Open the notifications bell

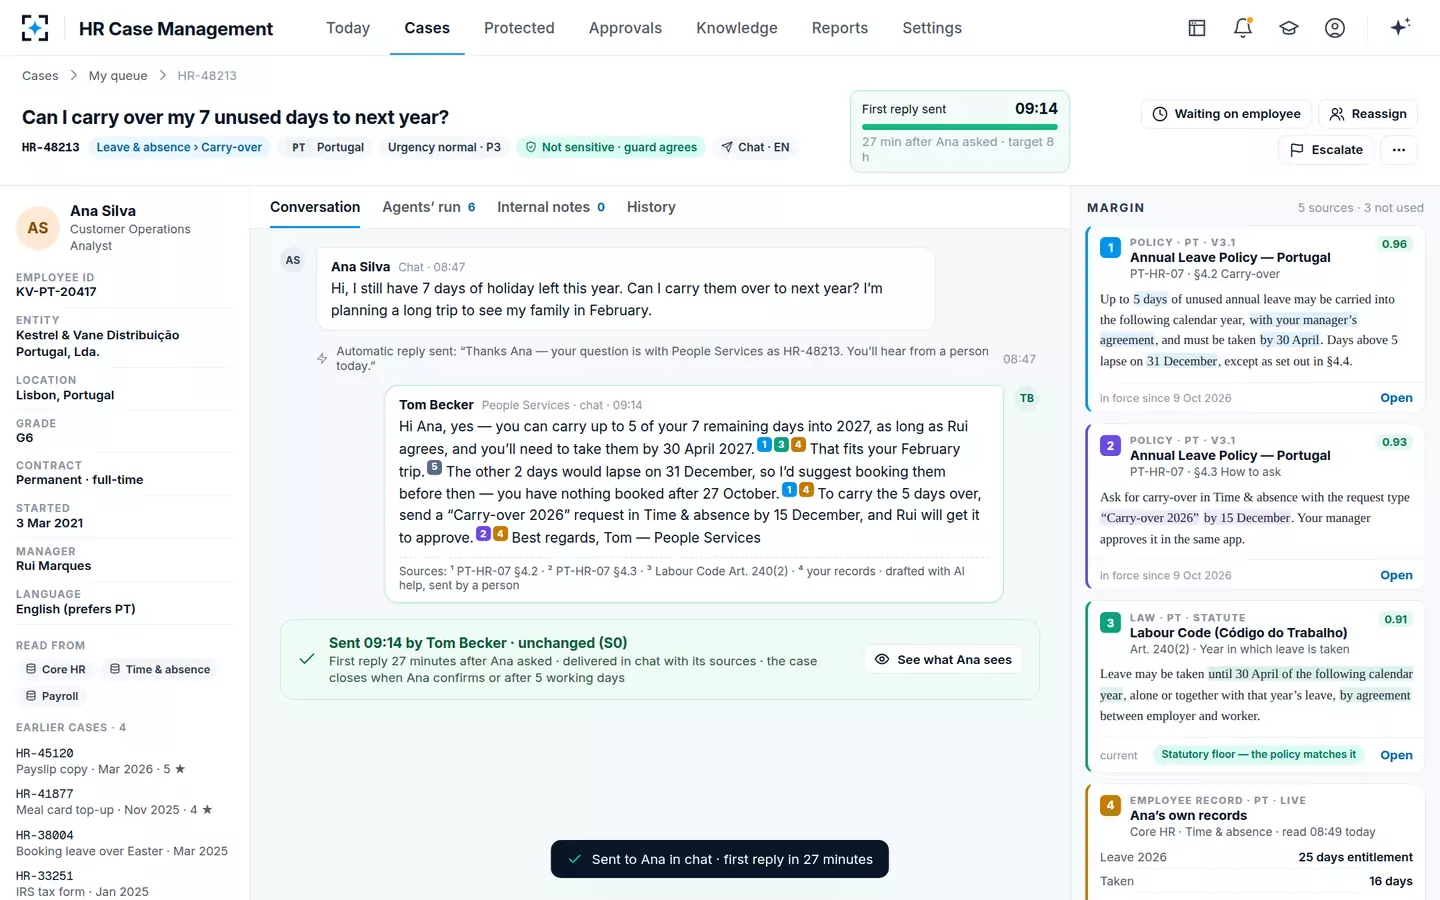coord(1243,28)
